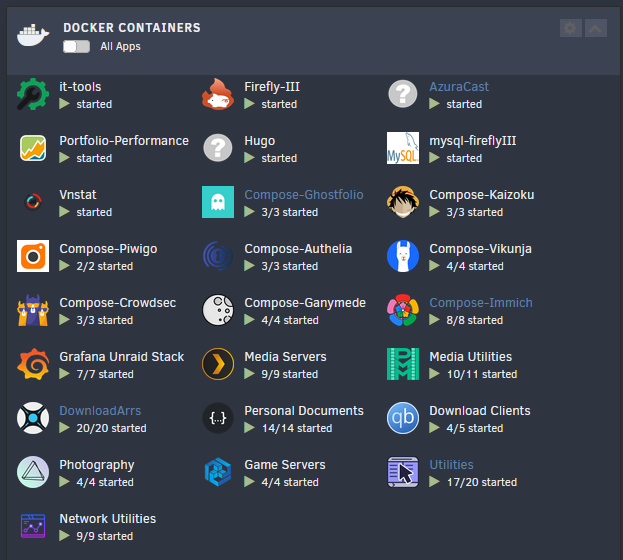Screen dimensions: 623x560
Task: Click the MySQL logo for mysql-fireflyIII
Action: (403, 148)
